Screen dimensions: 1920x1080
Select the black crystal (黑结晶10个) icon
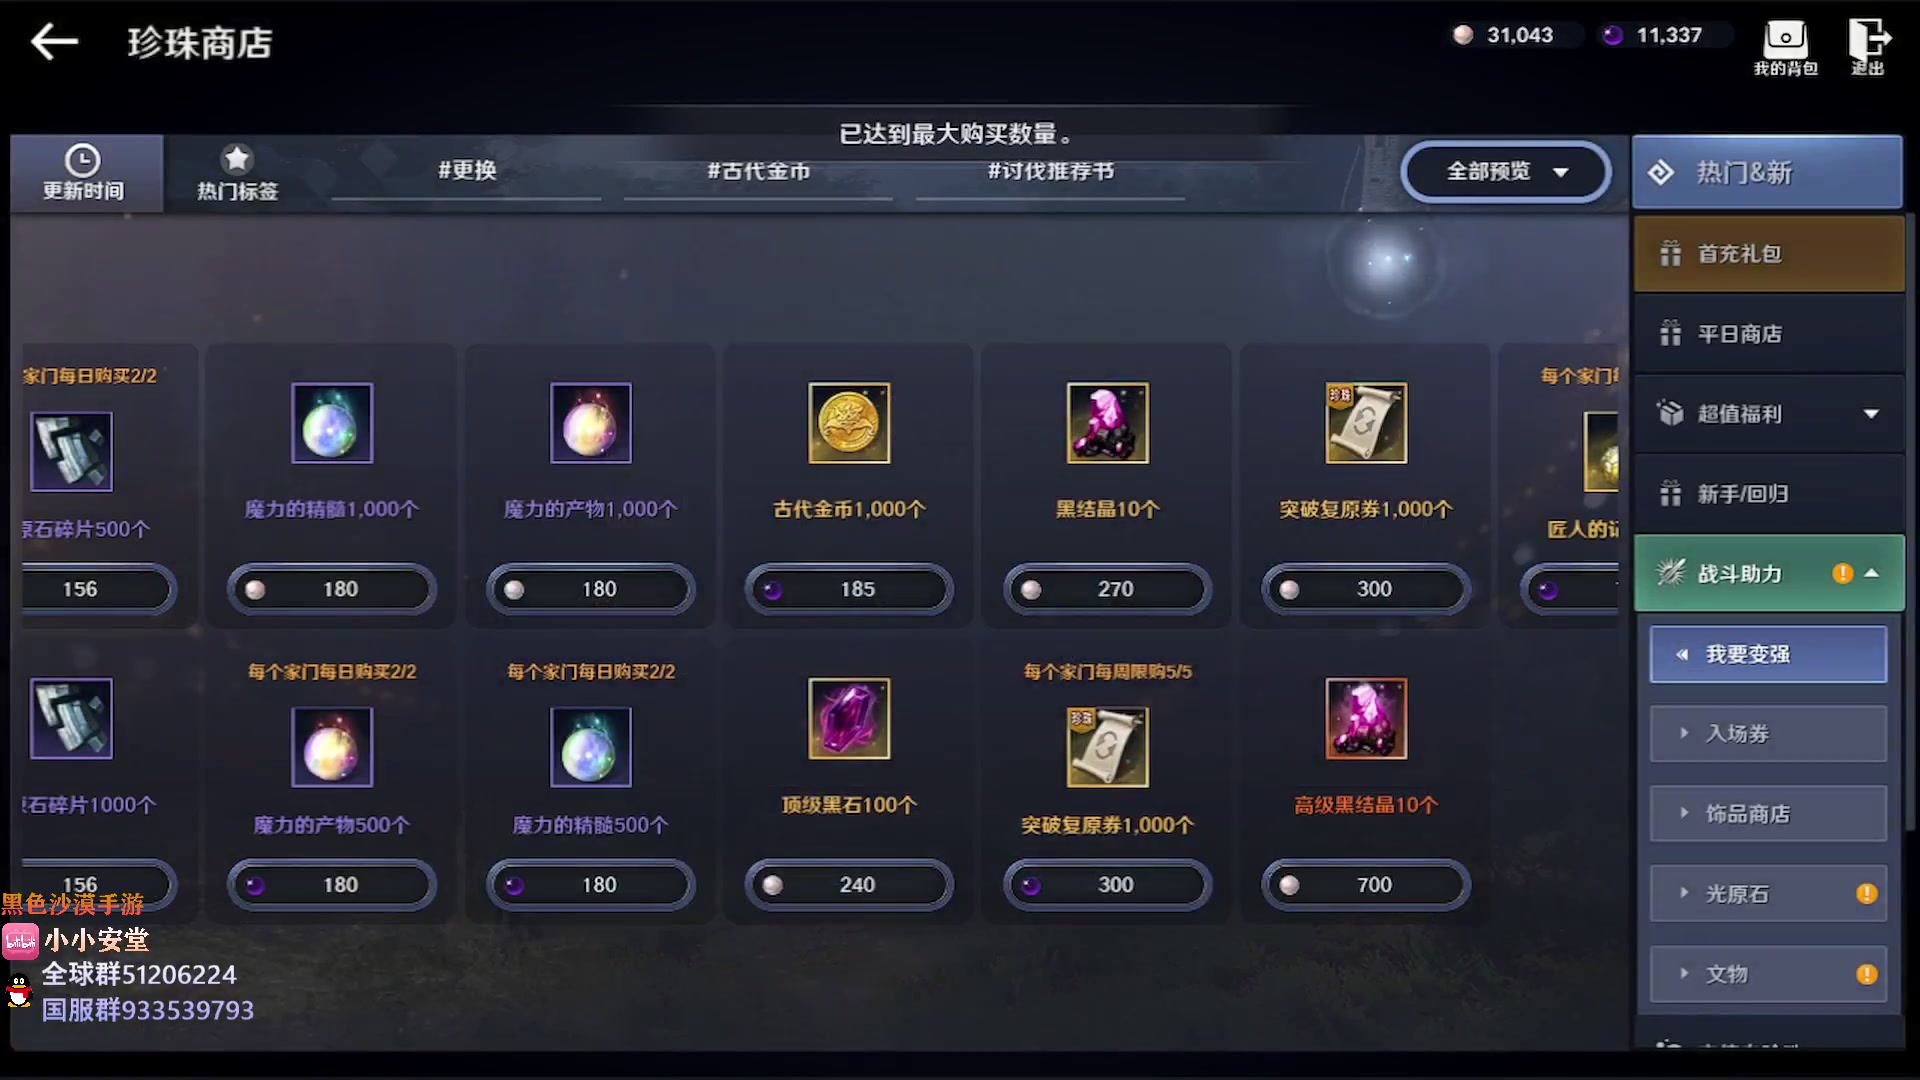point(1107,423)
